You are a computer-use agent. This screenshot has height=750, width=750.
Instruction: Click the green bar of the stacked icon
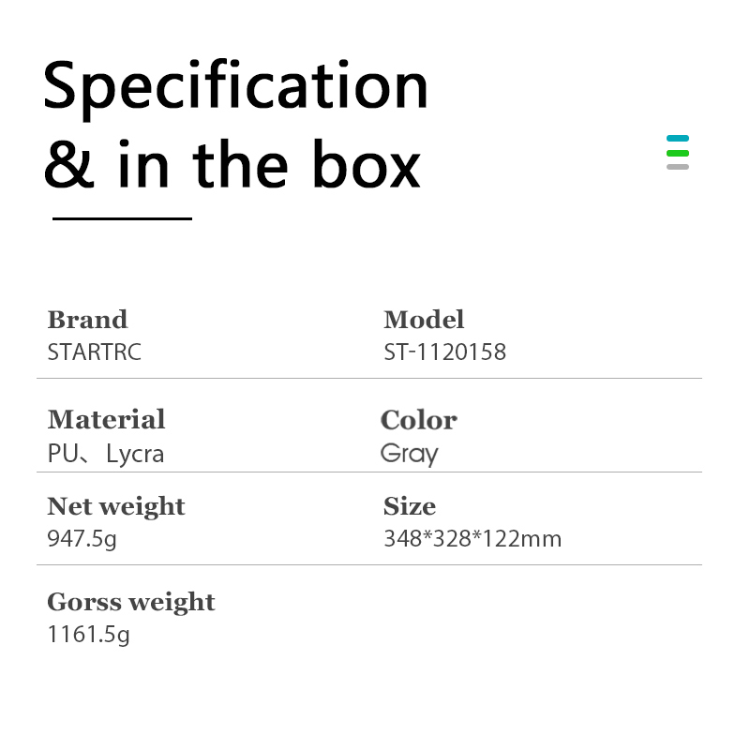point(678,153)
